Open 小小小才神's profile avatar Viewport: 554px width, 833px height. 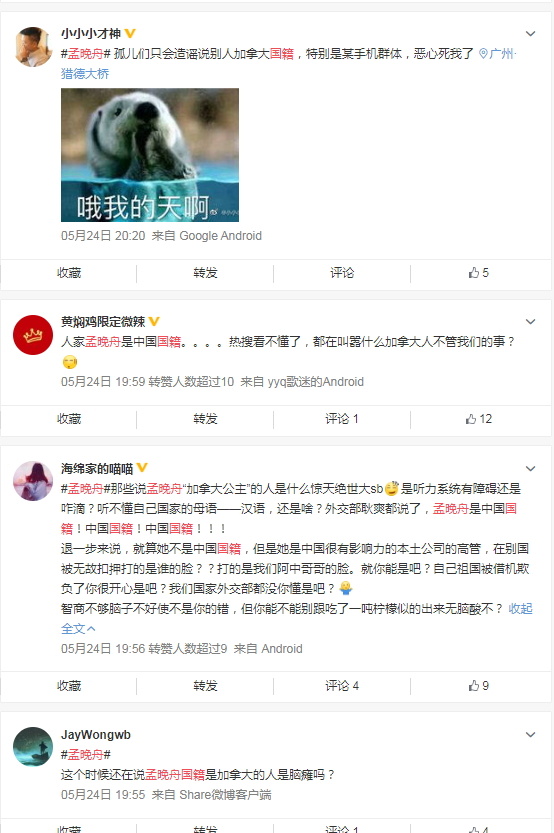pyautogui.click(x=33, y=47)
